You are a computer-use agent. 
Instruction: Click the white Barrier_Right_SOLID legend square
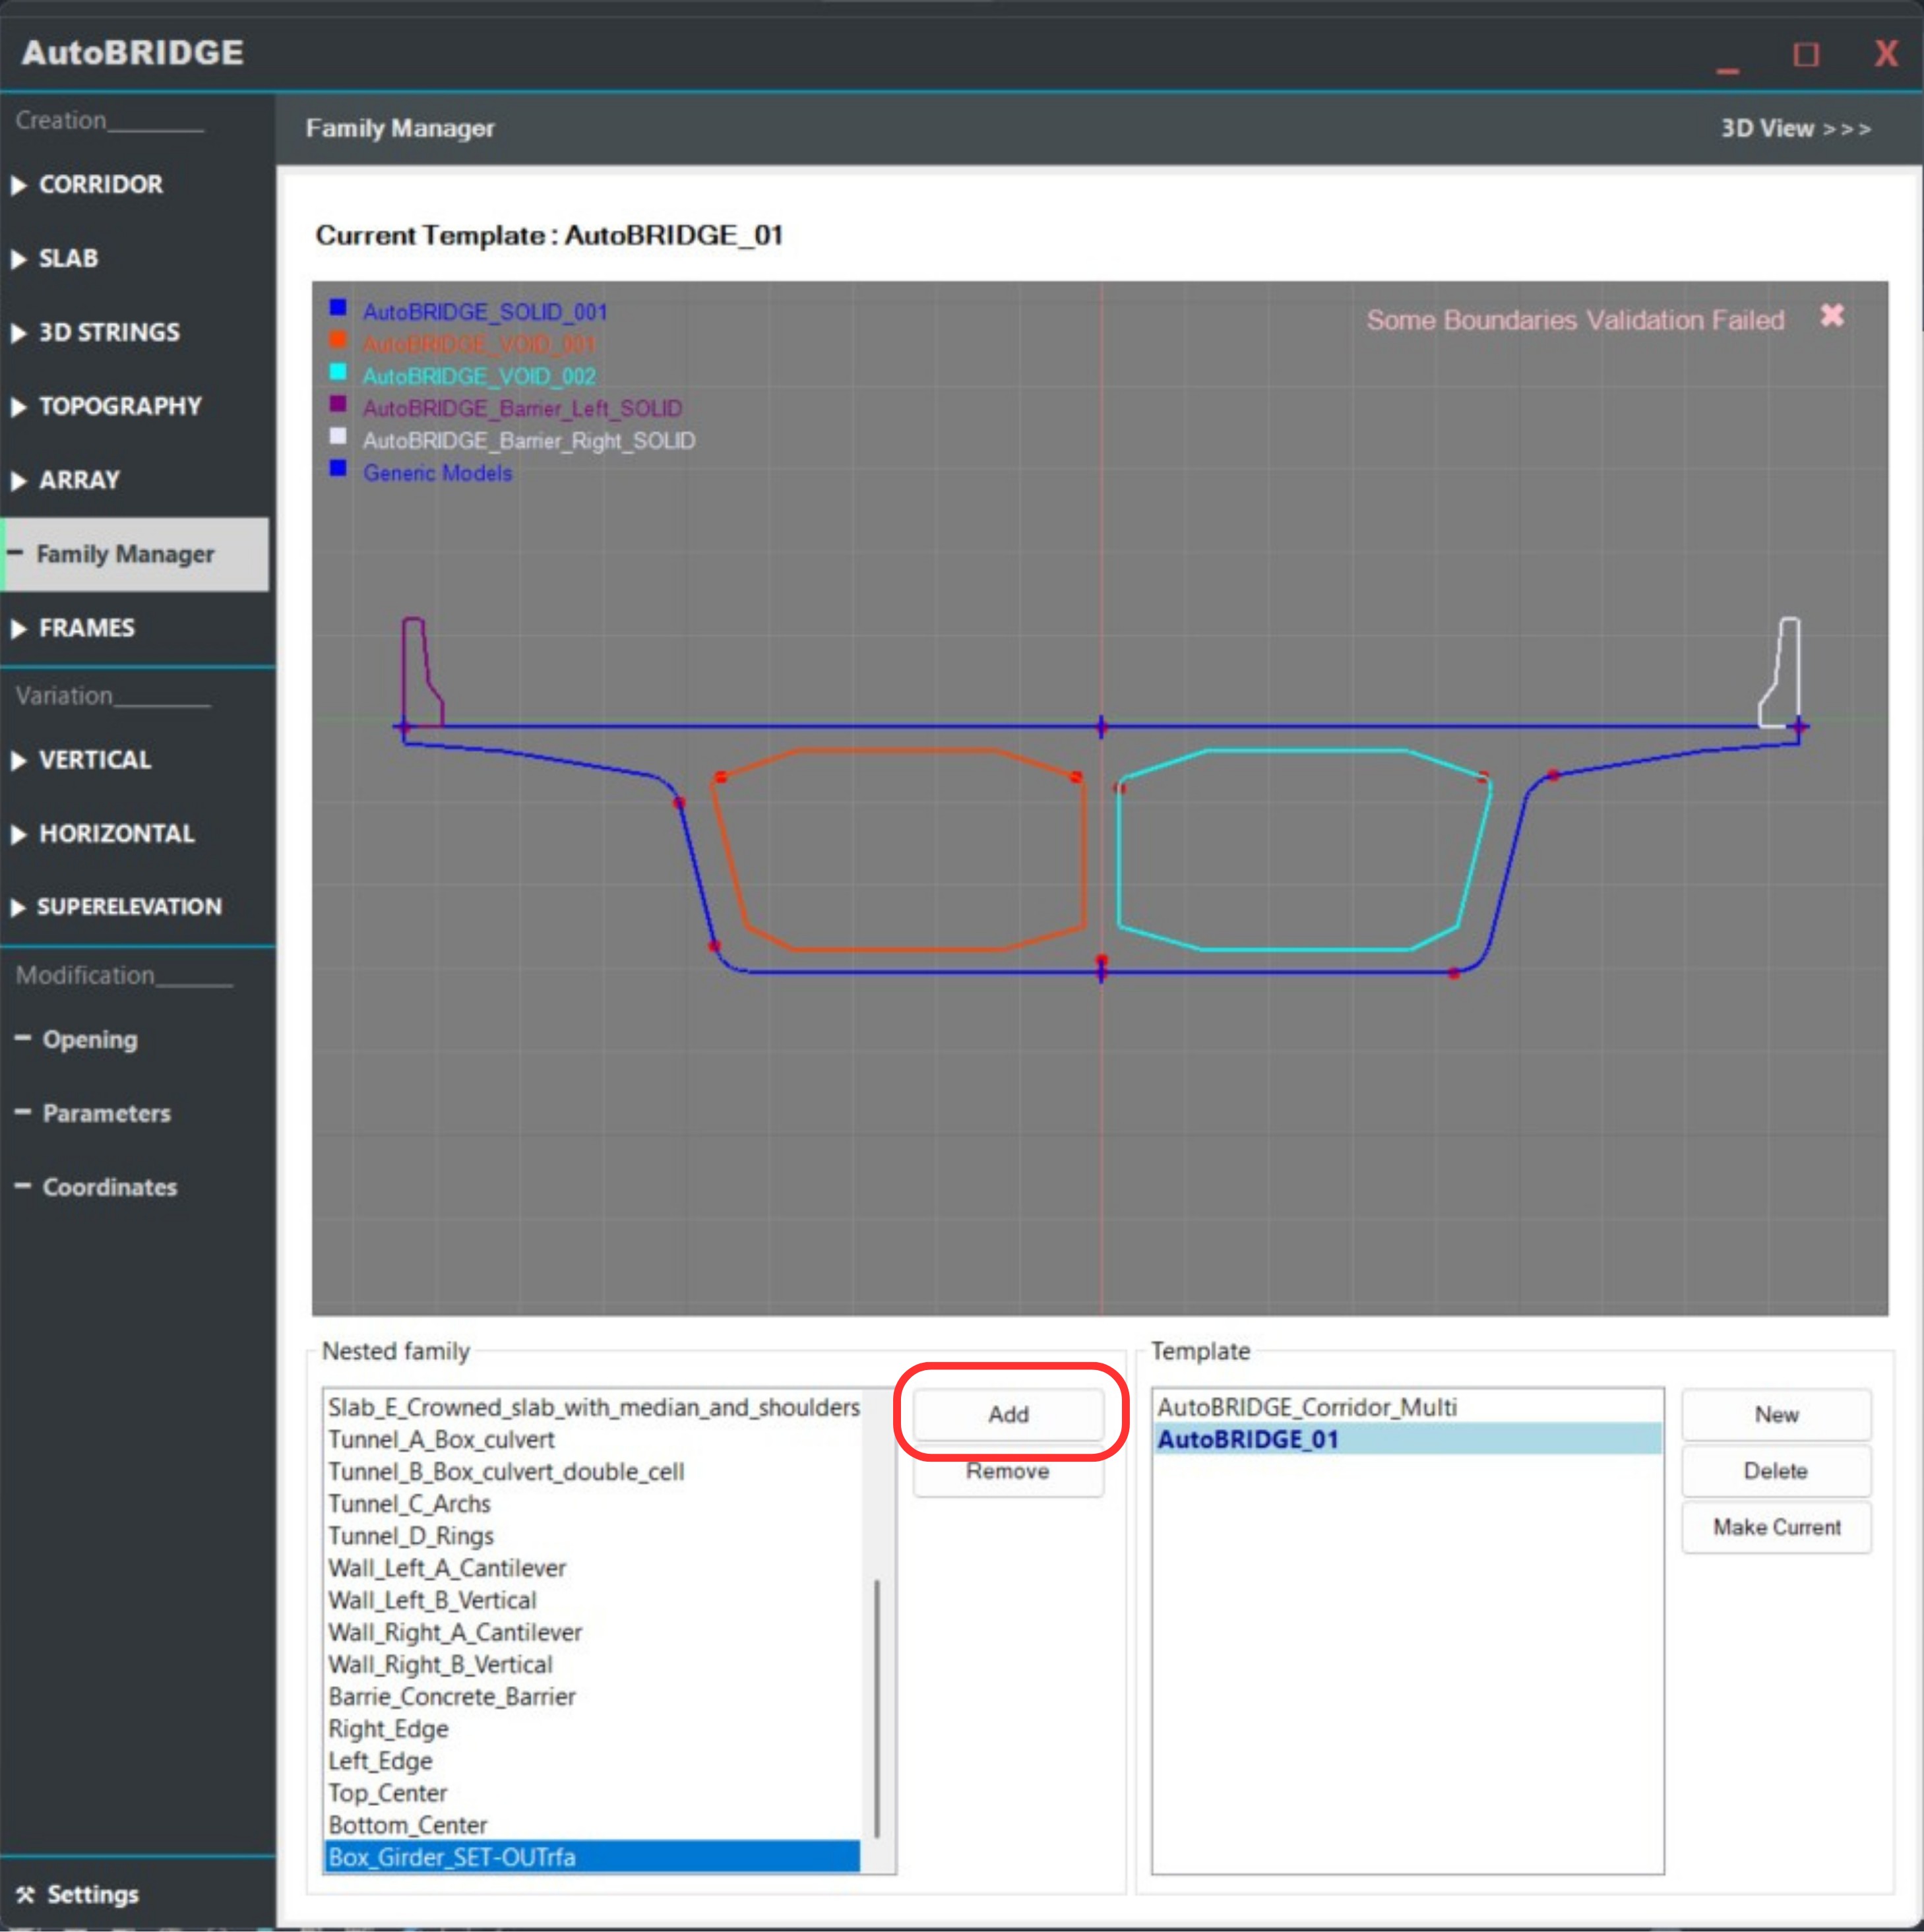tap(338, 436)
